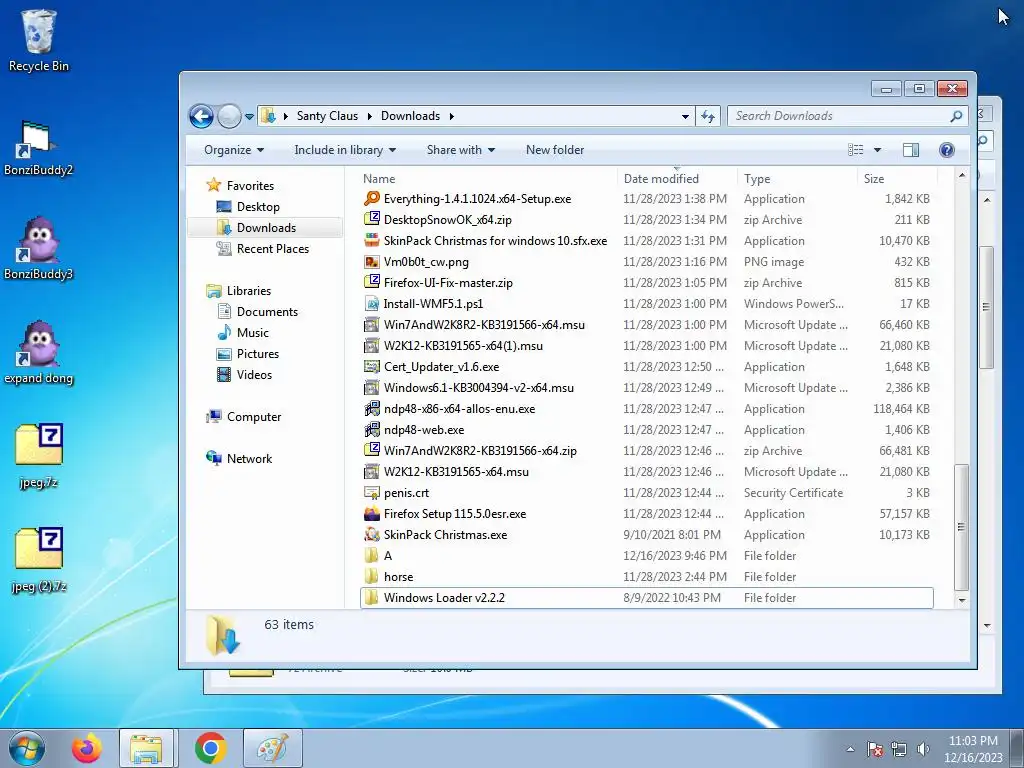1024x768 pixels.
Task: Select Firefox-UI-Fix-master.zip file
Action: pyautogui.click(x=647, y=283)
